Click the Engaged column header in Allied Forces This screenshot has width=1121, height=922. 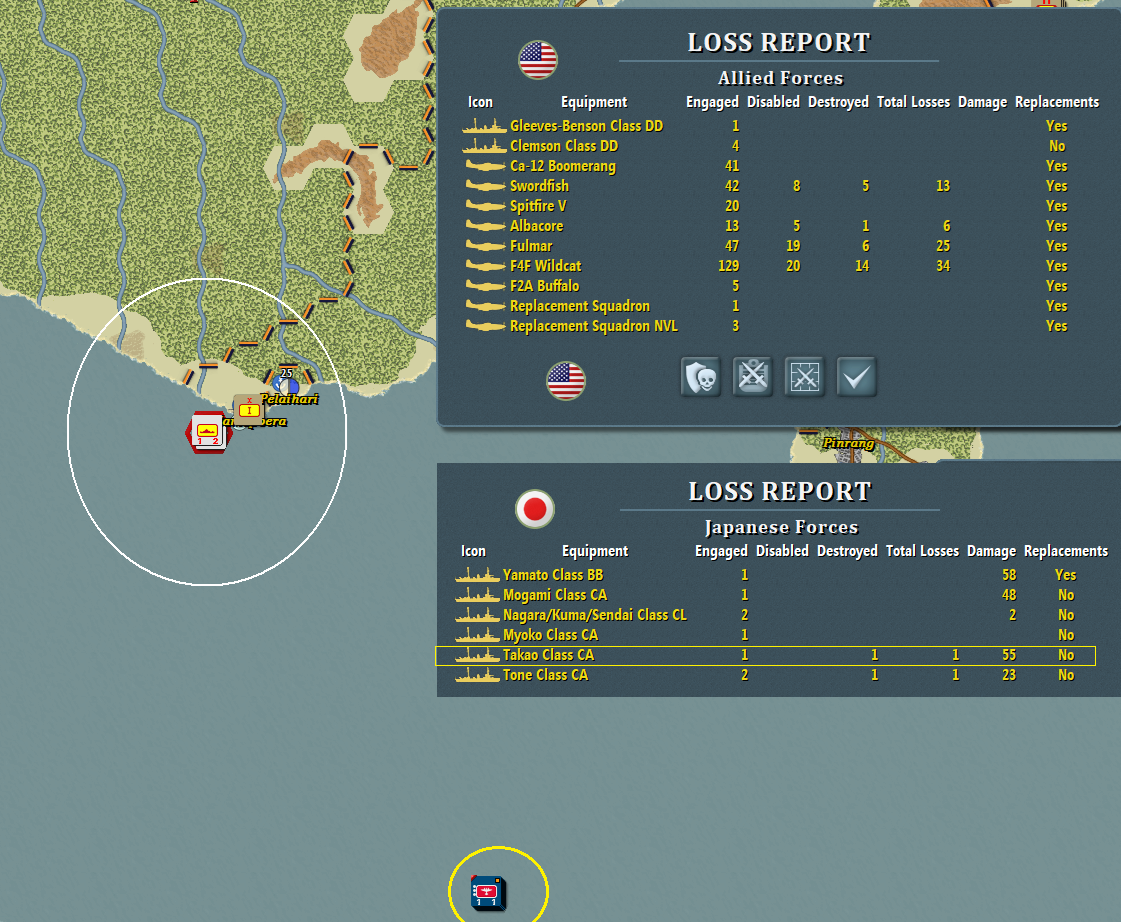(712, 102)
